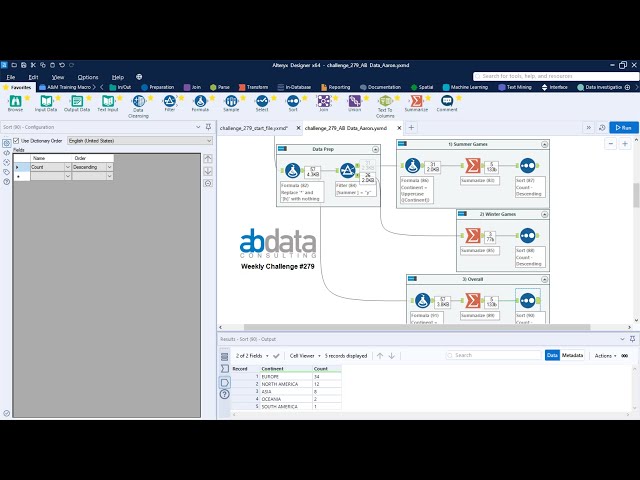Pin the Configuration window
640x480 pixels.
click(x=209, y=127)
